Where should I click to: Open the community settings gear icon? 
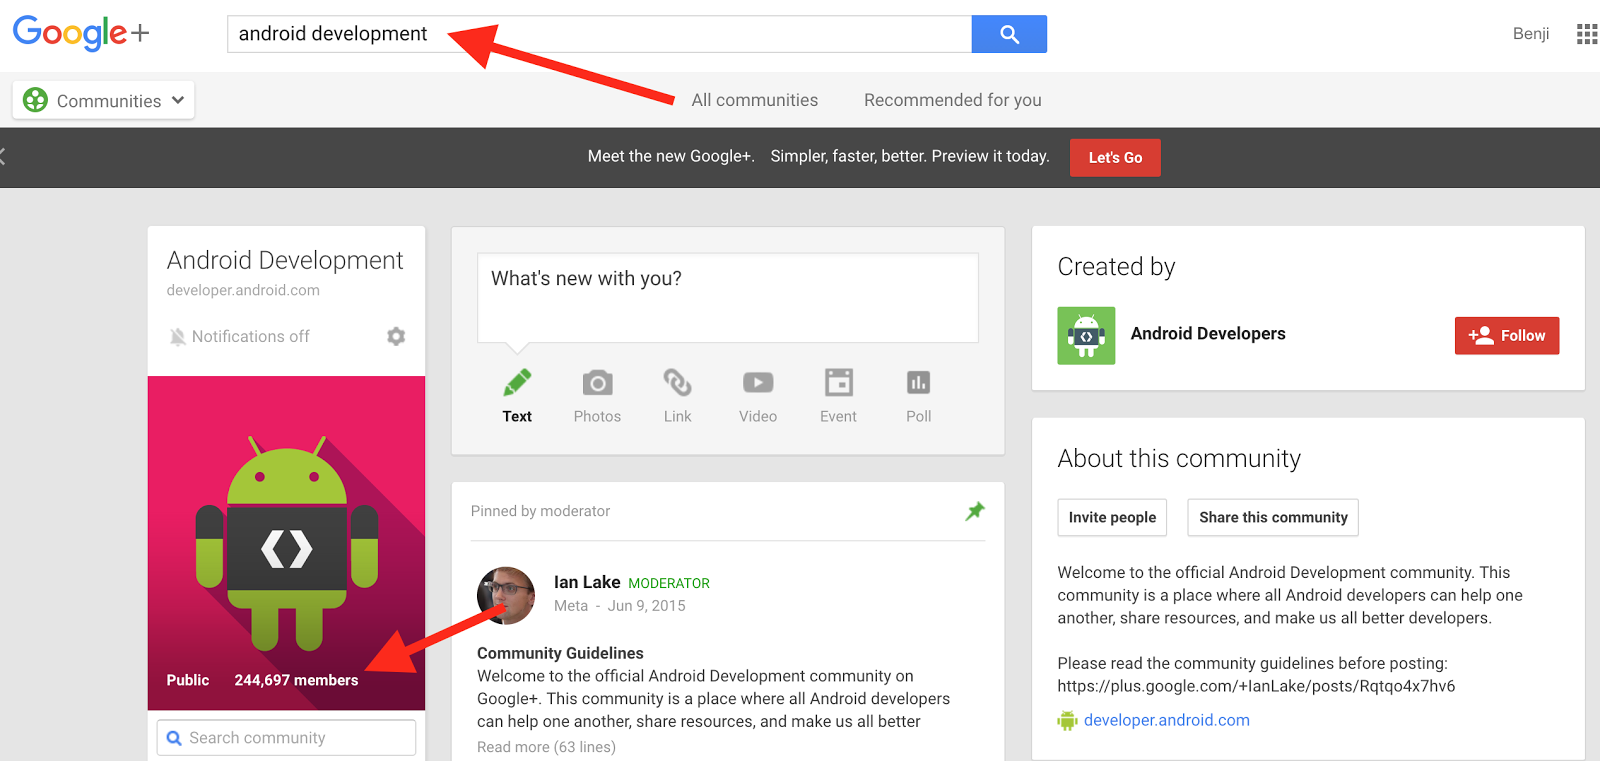coord(396,336)
